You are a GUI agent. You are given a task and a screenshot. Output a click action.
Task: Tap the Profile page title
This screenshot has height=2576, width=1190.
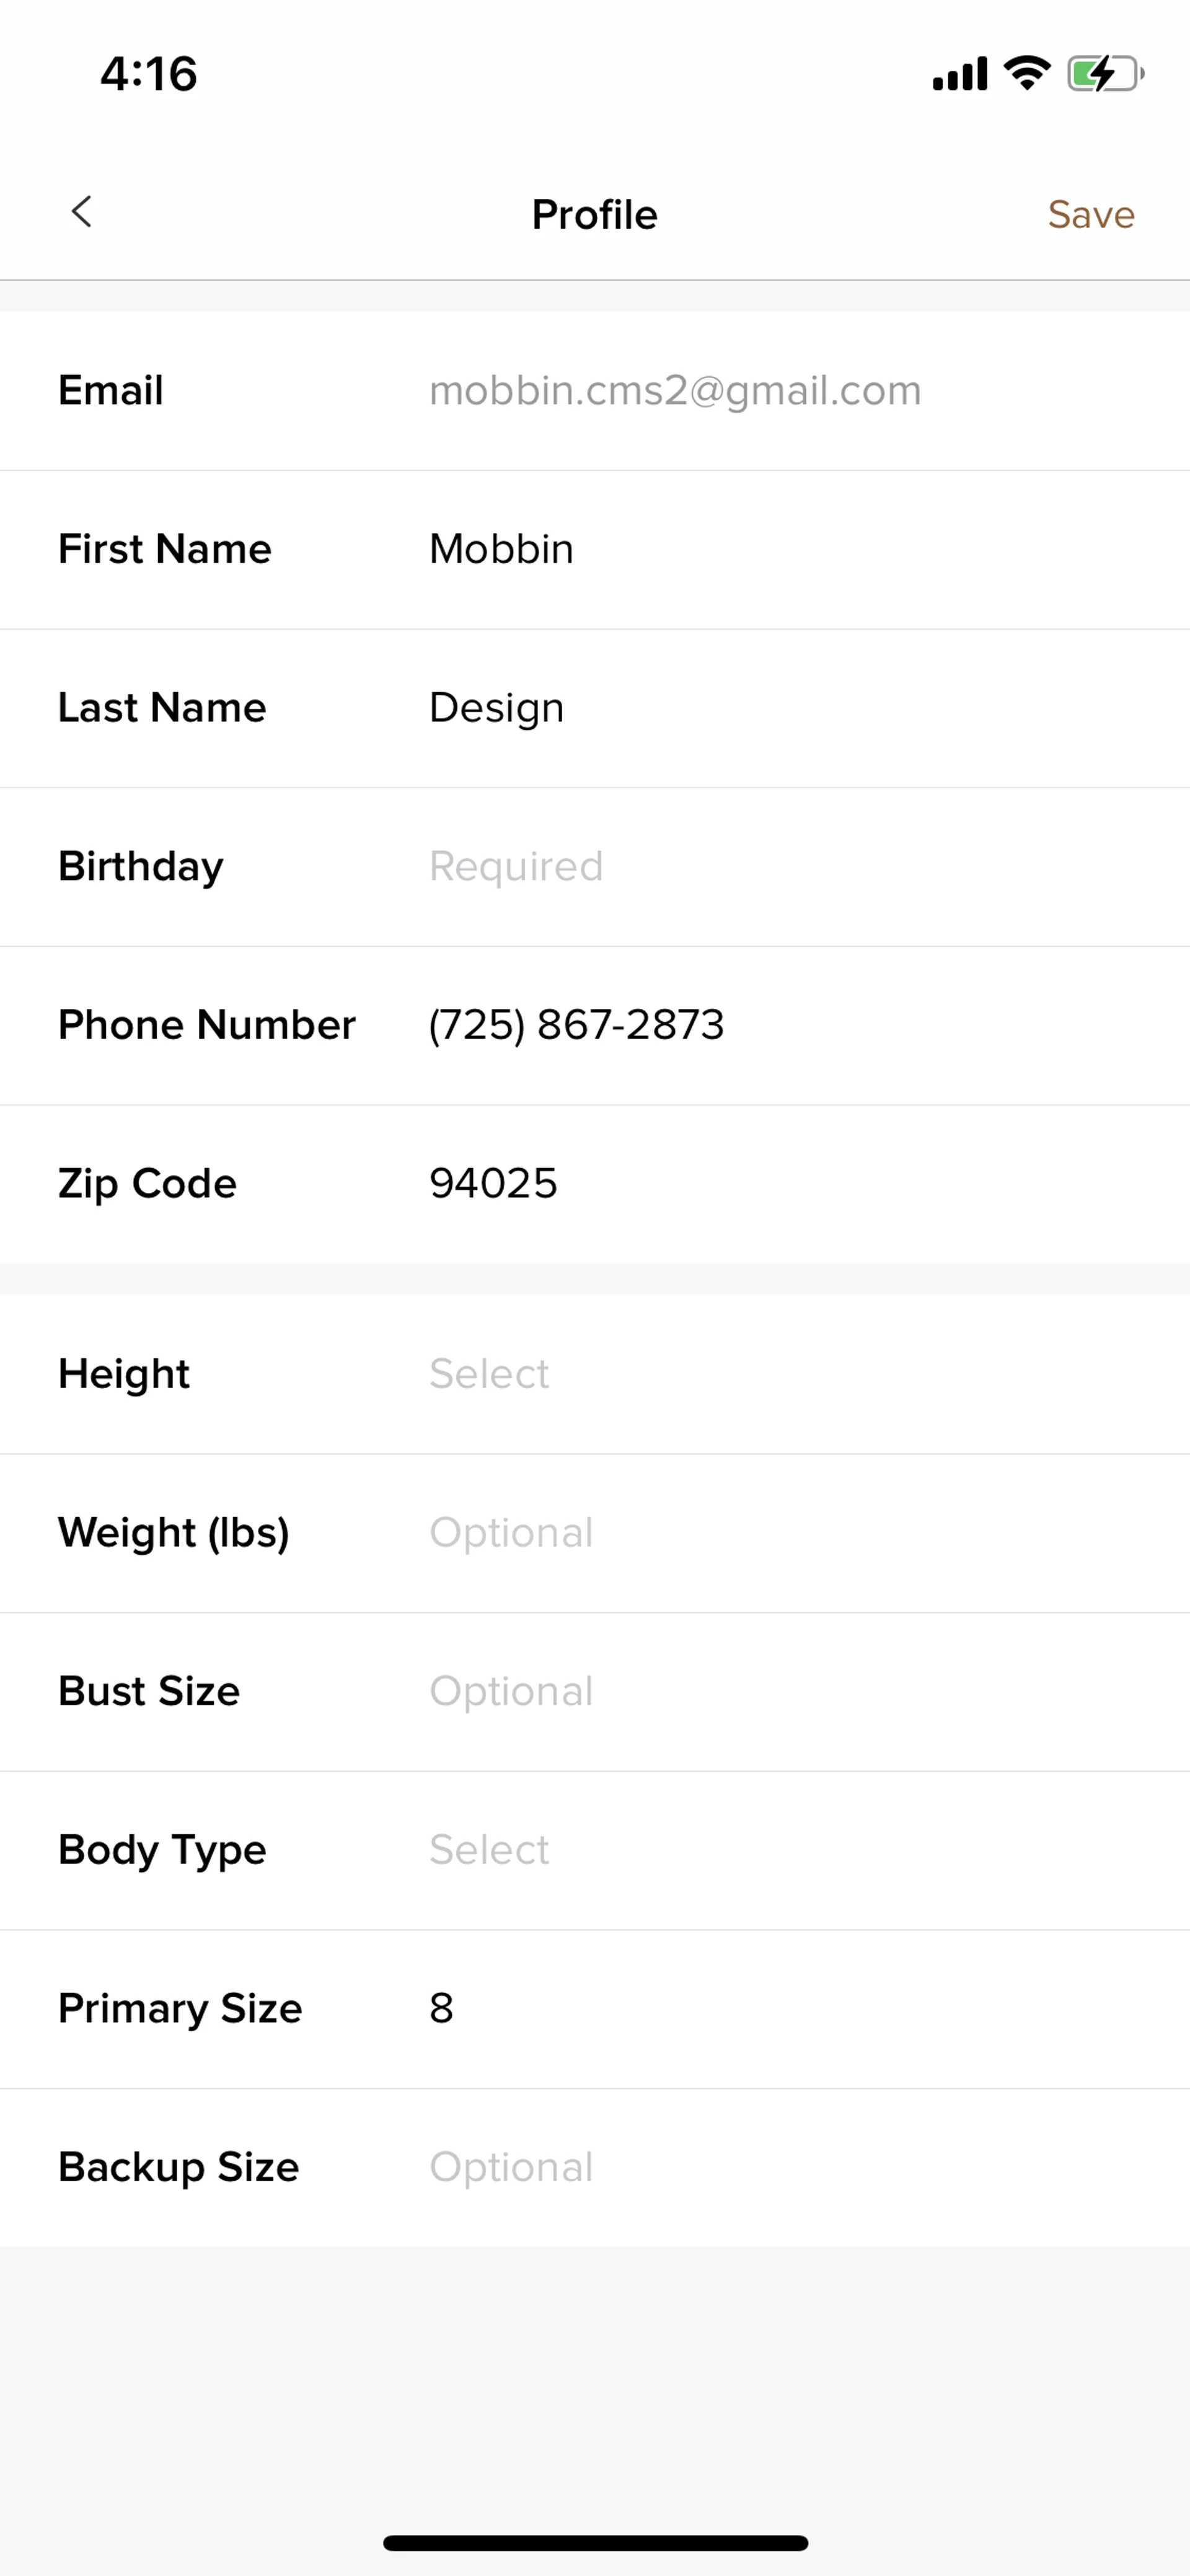coord(594,215)
